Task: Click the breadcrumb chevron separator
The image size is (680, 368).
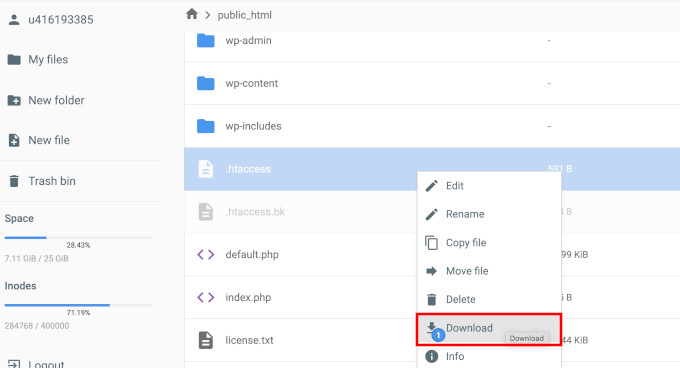Action: pos(208,15)
